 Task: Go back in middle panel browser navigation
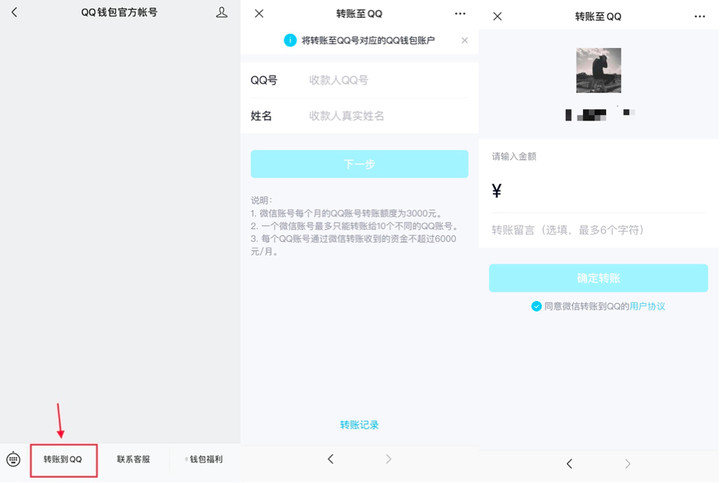coord(331,459)
